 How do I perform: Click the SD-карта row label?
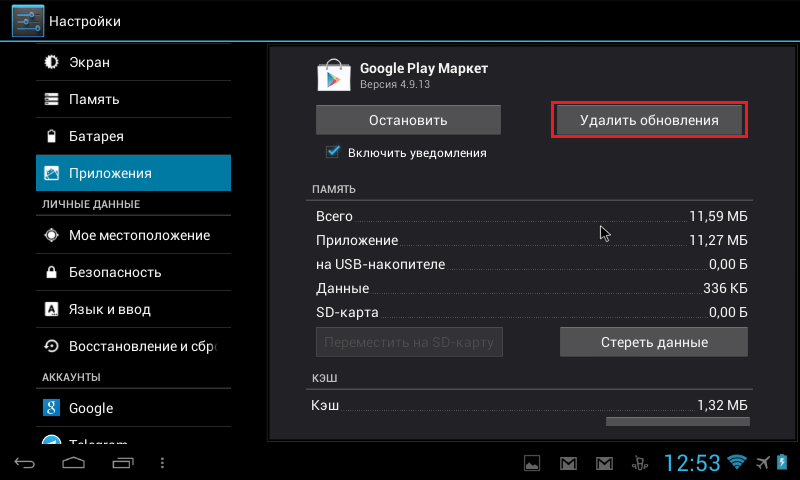coord(347,312)
